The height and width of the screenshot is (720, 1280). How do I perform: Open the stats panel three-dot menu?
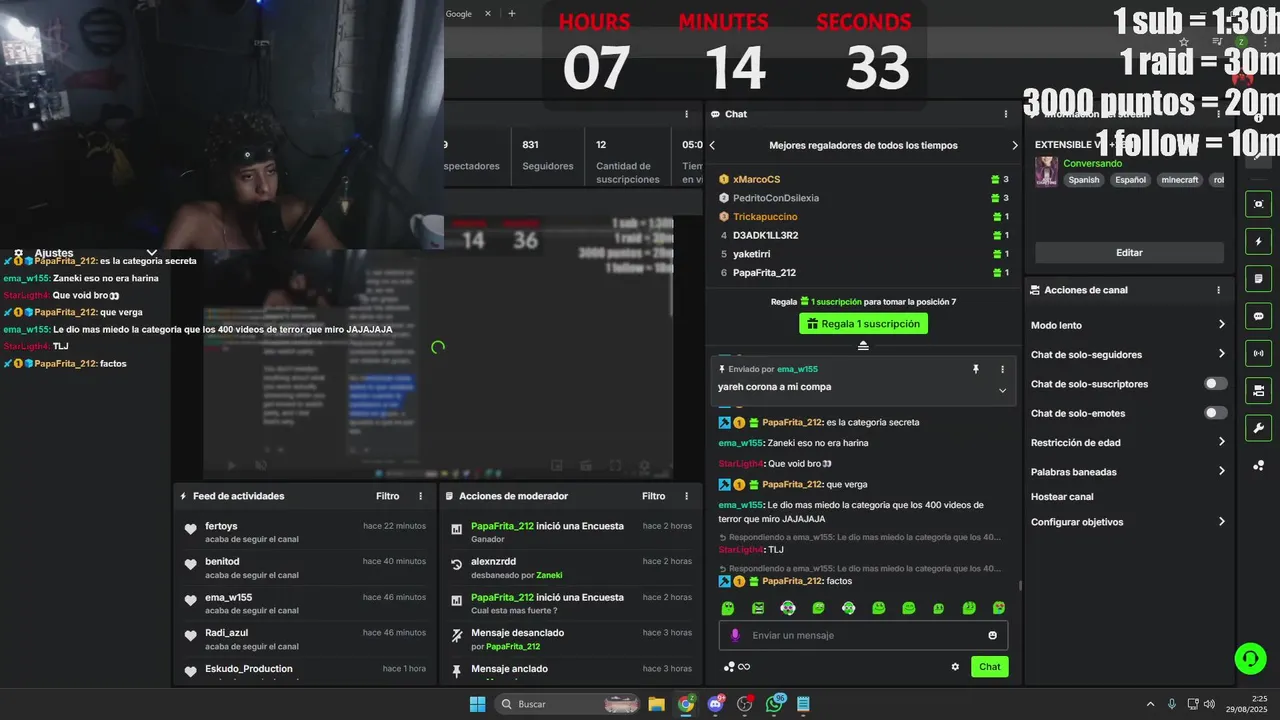[686, 114]
